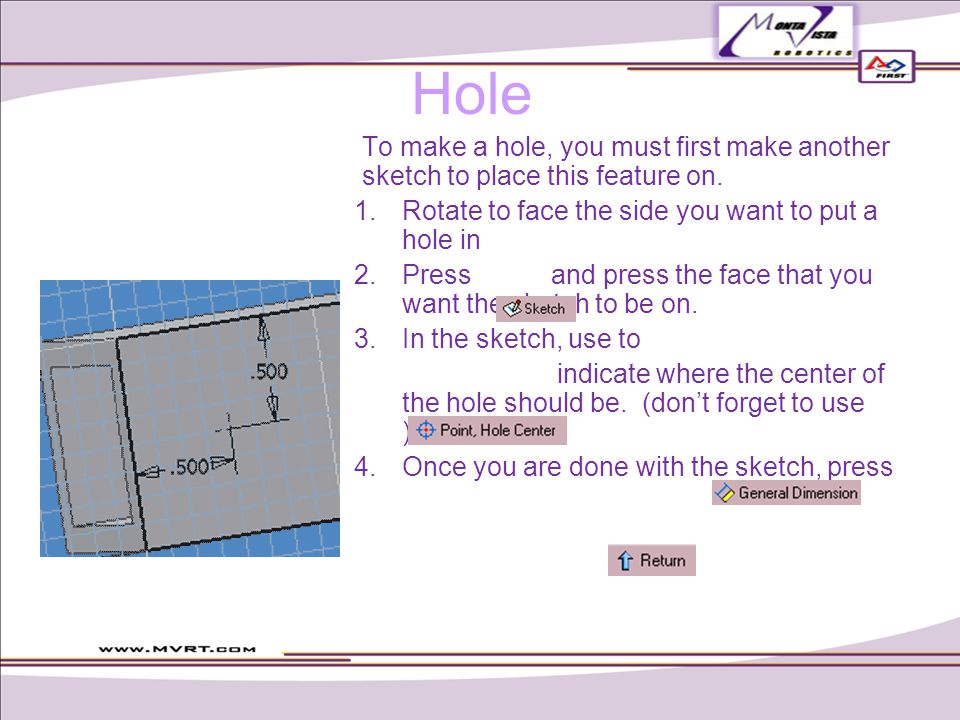This screenshot has height=720, width=960.
Task: Click the vertical .500 dimension in the sketch
Action: pos(269,371)
